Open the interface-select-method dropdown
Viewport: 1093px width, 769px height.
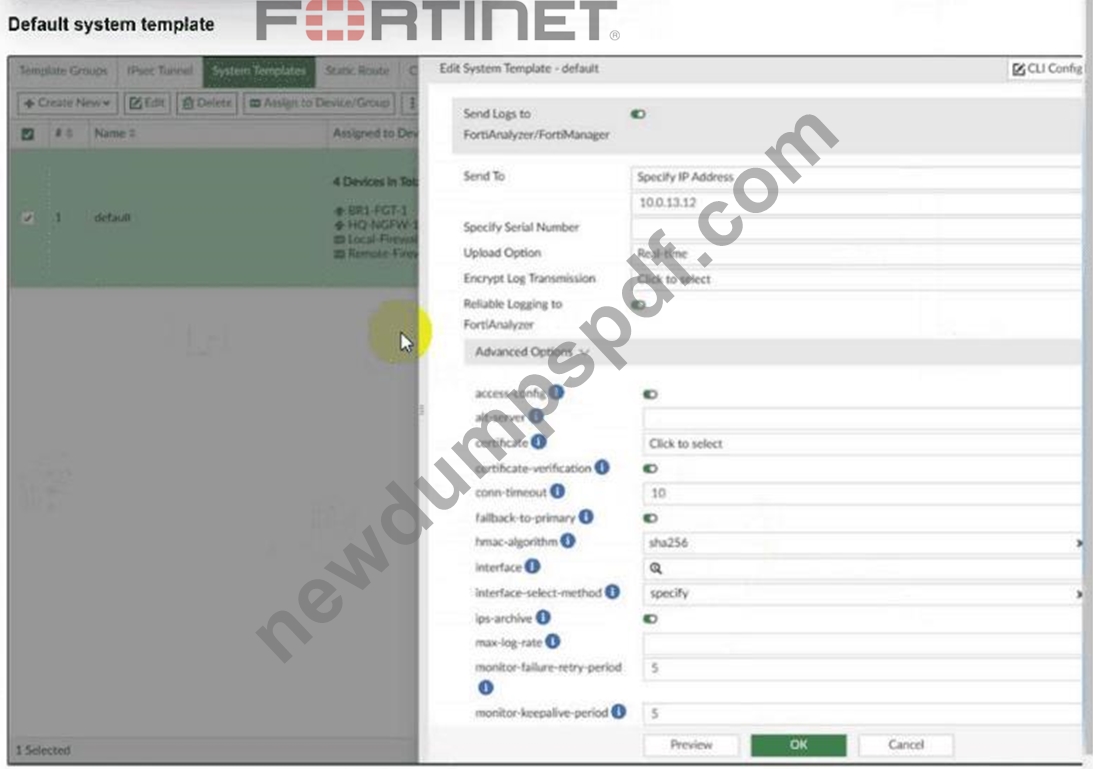pos(864,593)
